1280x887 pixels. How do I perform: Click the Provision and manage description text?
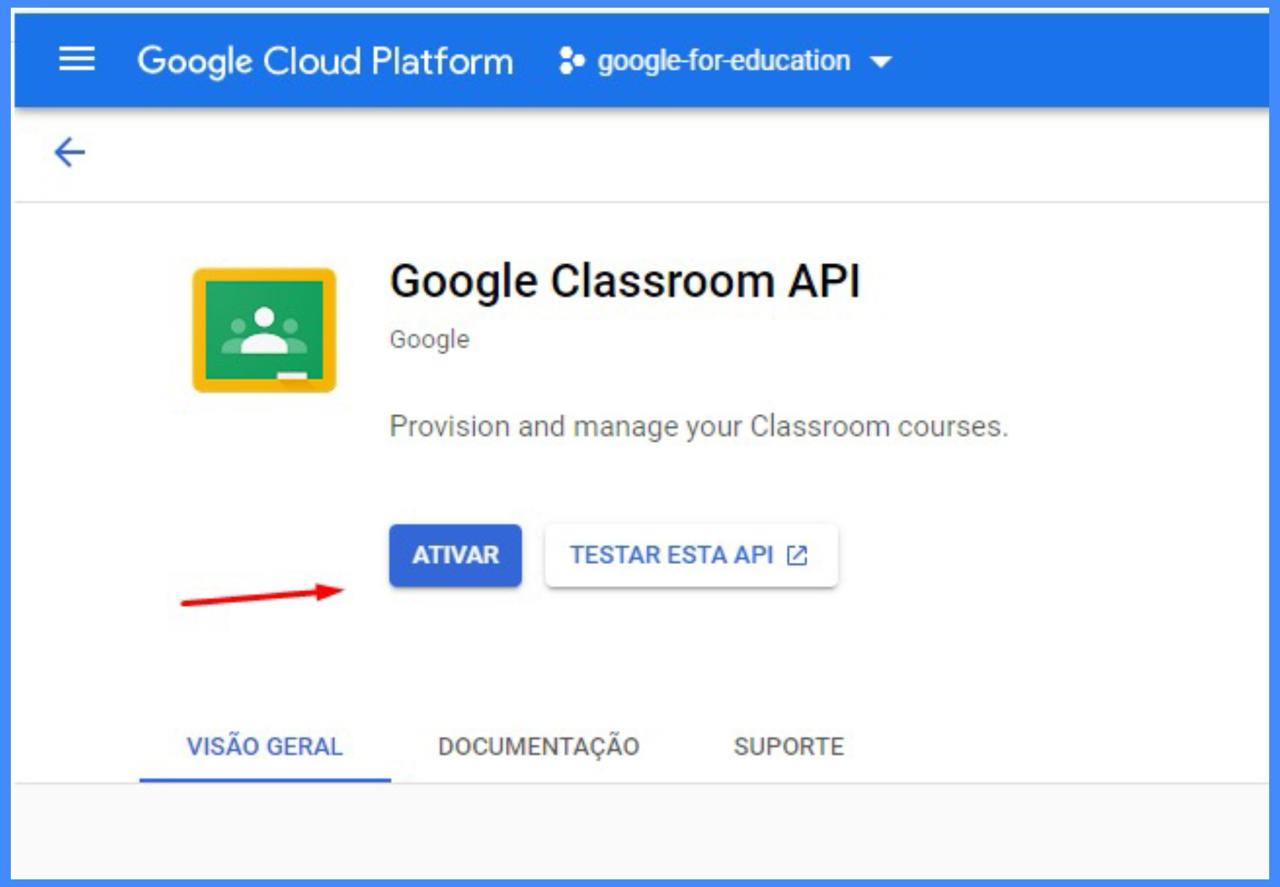699,427
